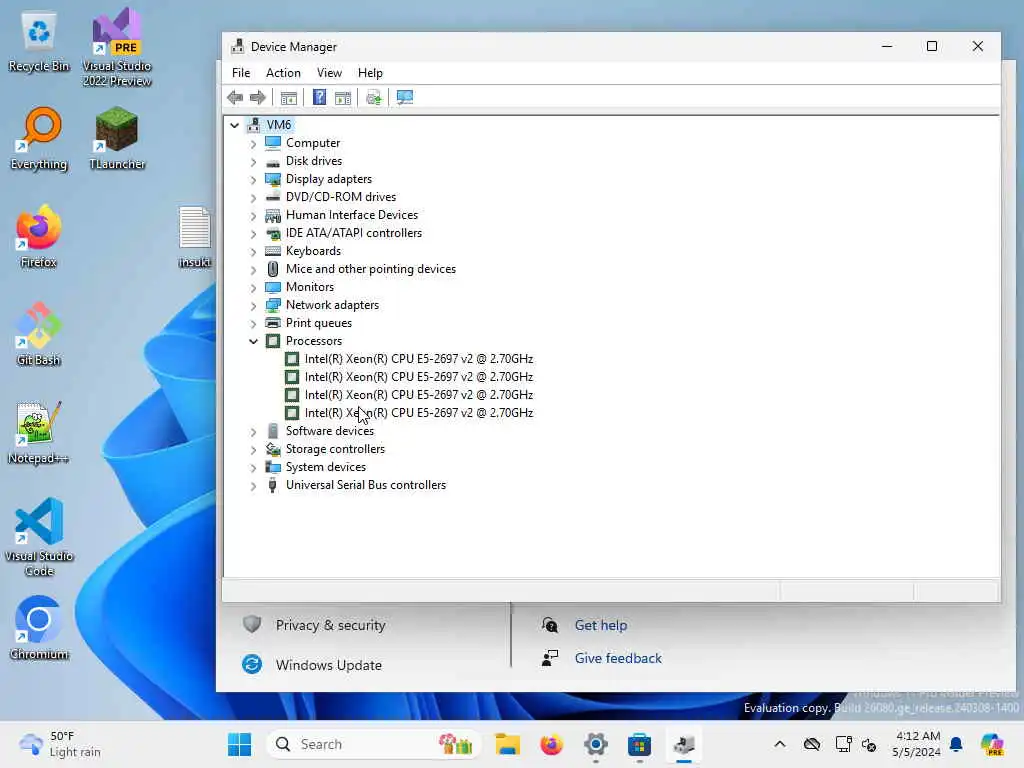Viewport: 1024px width, 768px height.
Task: Open the Help toolbar icon with question mark
Action: tap(319, 97)
